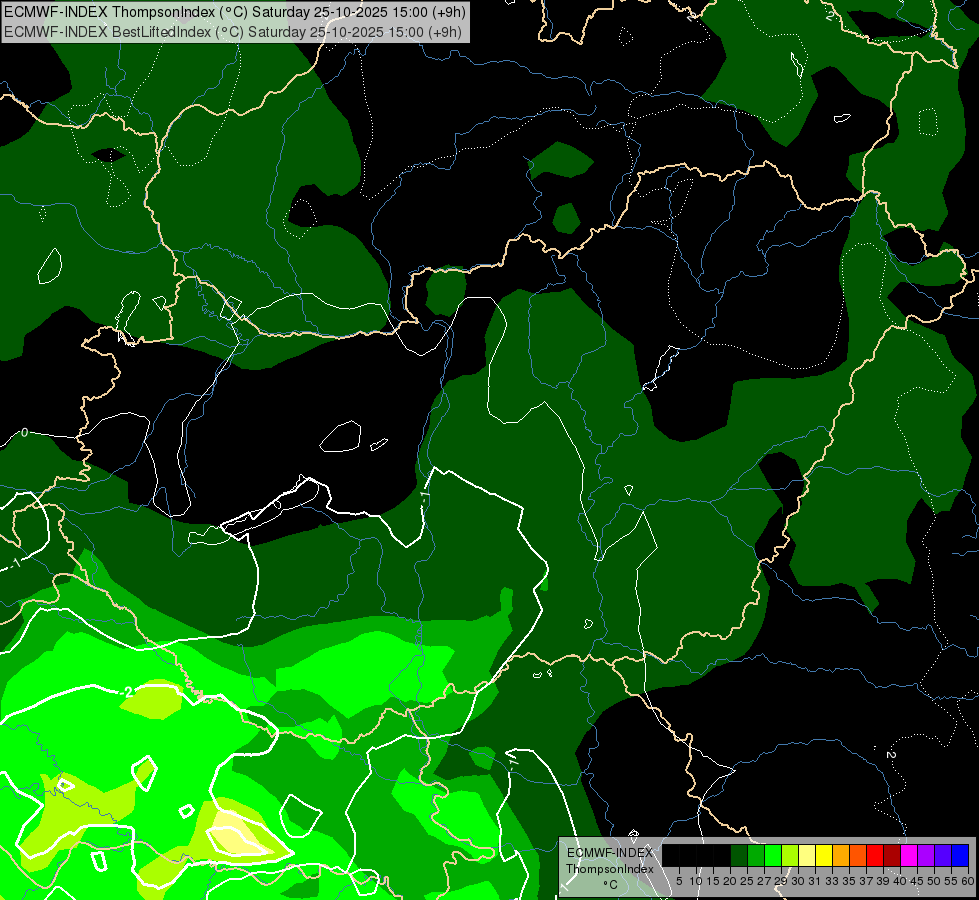The image size is (979, 900).
Task: Click the legend scale value '5'
Action: pos(679,881)
